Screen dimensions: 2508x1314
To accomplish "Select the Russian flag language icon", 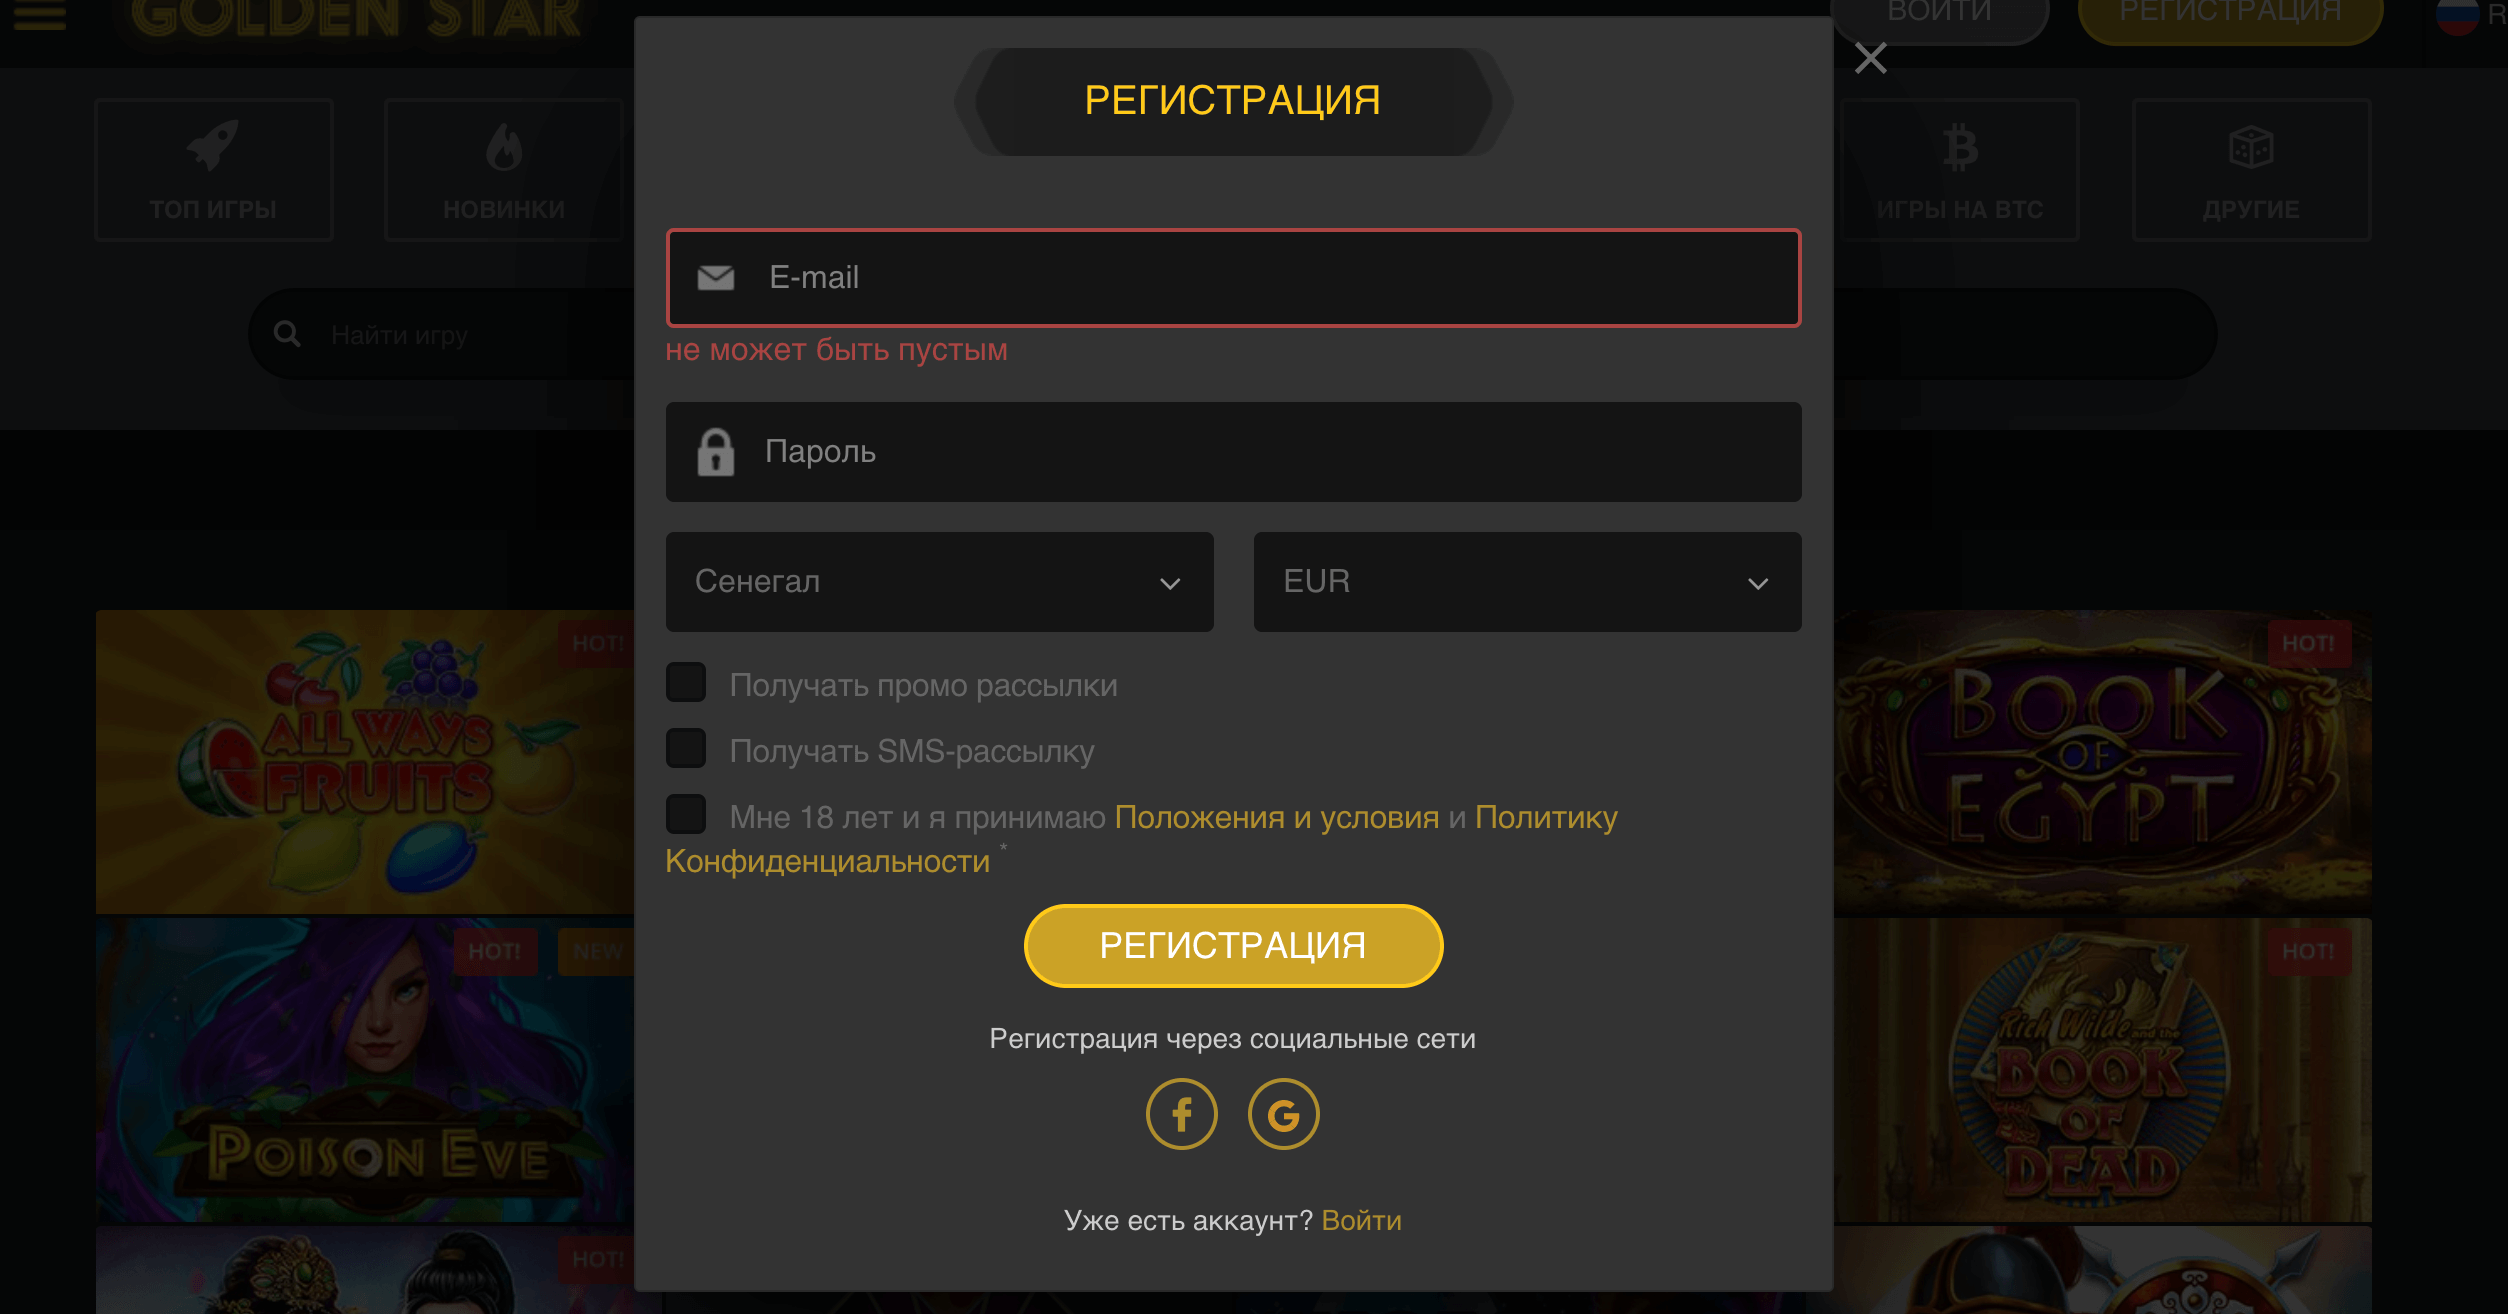I will pyautogui.click(x=2456, y=16).
